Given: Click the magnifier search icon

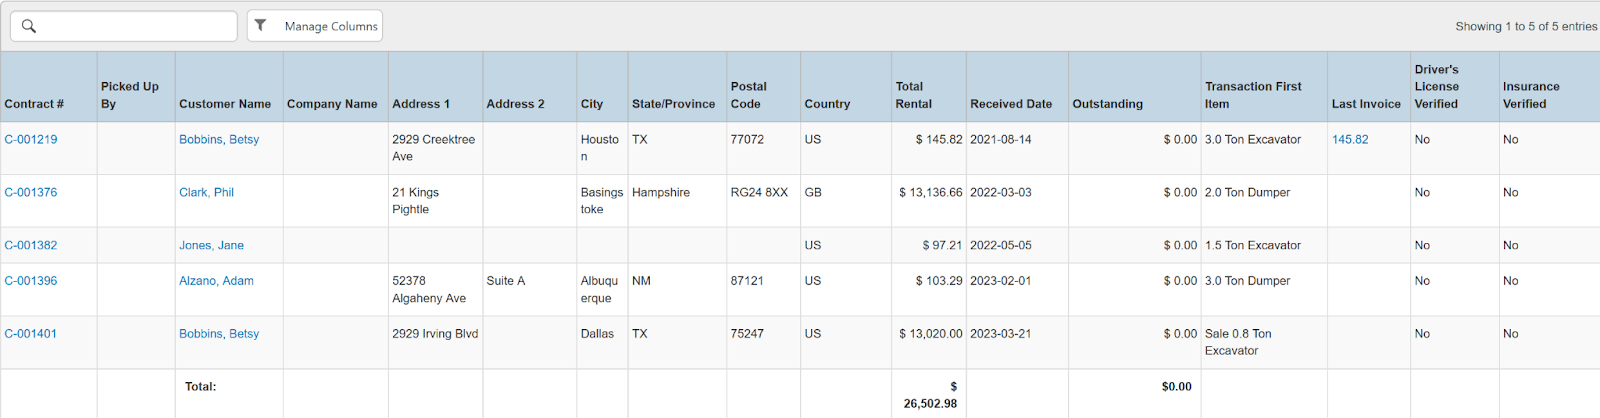Looking at the screenshot, I should 29,26.
